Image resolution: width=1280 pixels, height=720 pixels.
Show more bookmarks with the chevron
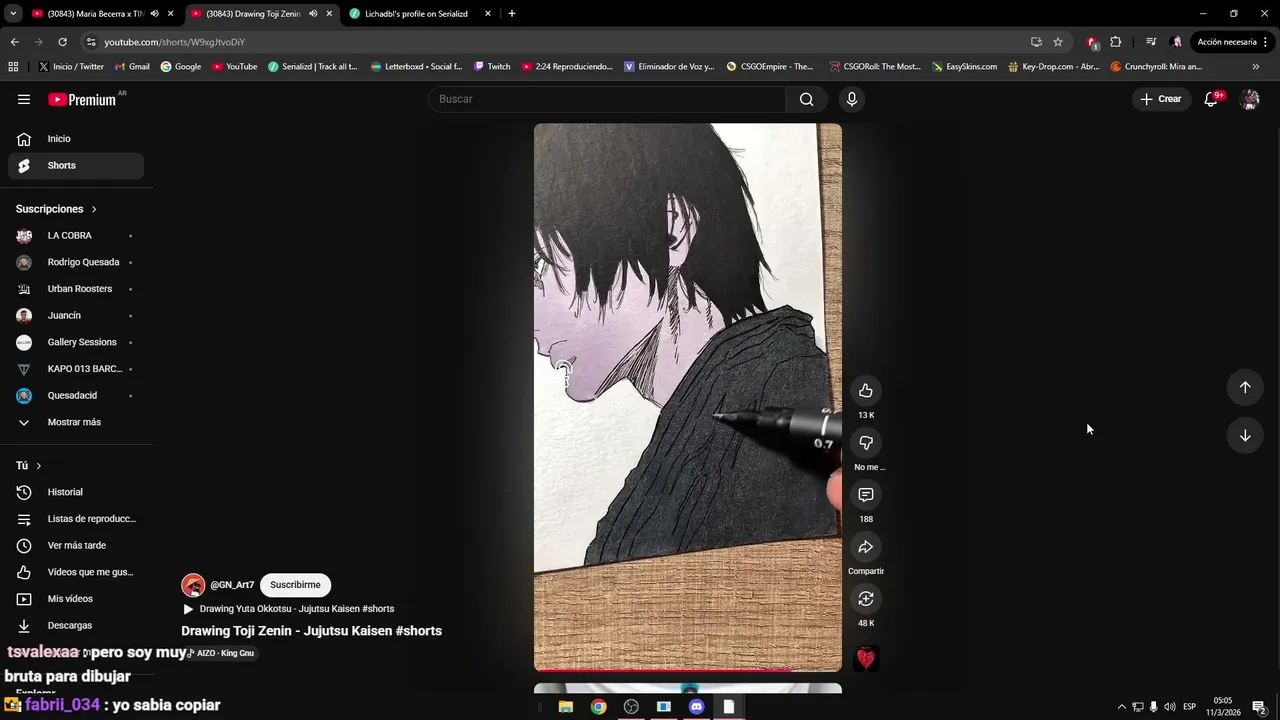pyautogui.click(x=1256, y=67)
